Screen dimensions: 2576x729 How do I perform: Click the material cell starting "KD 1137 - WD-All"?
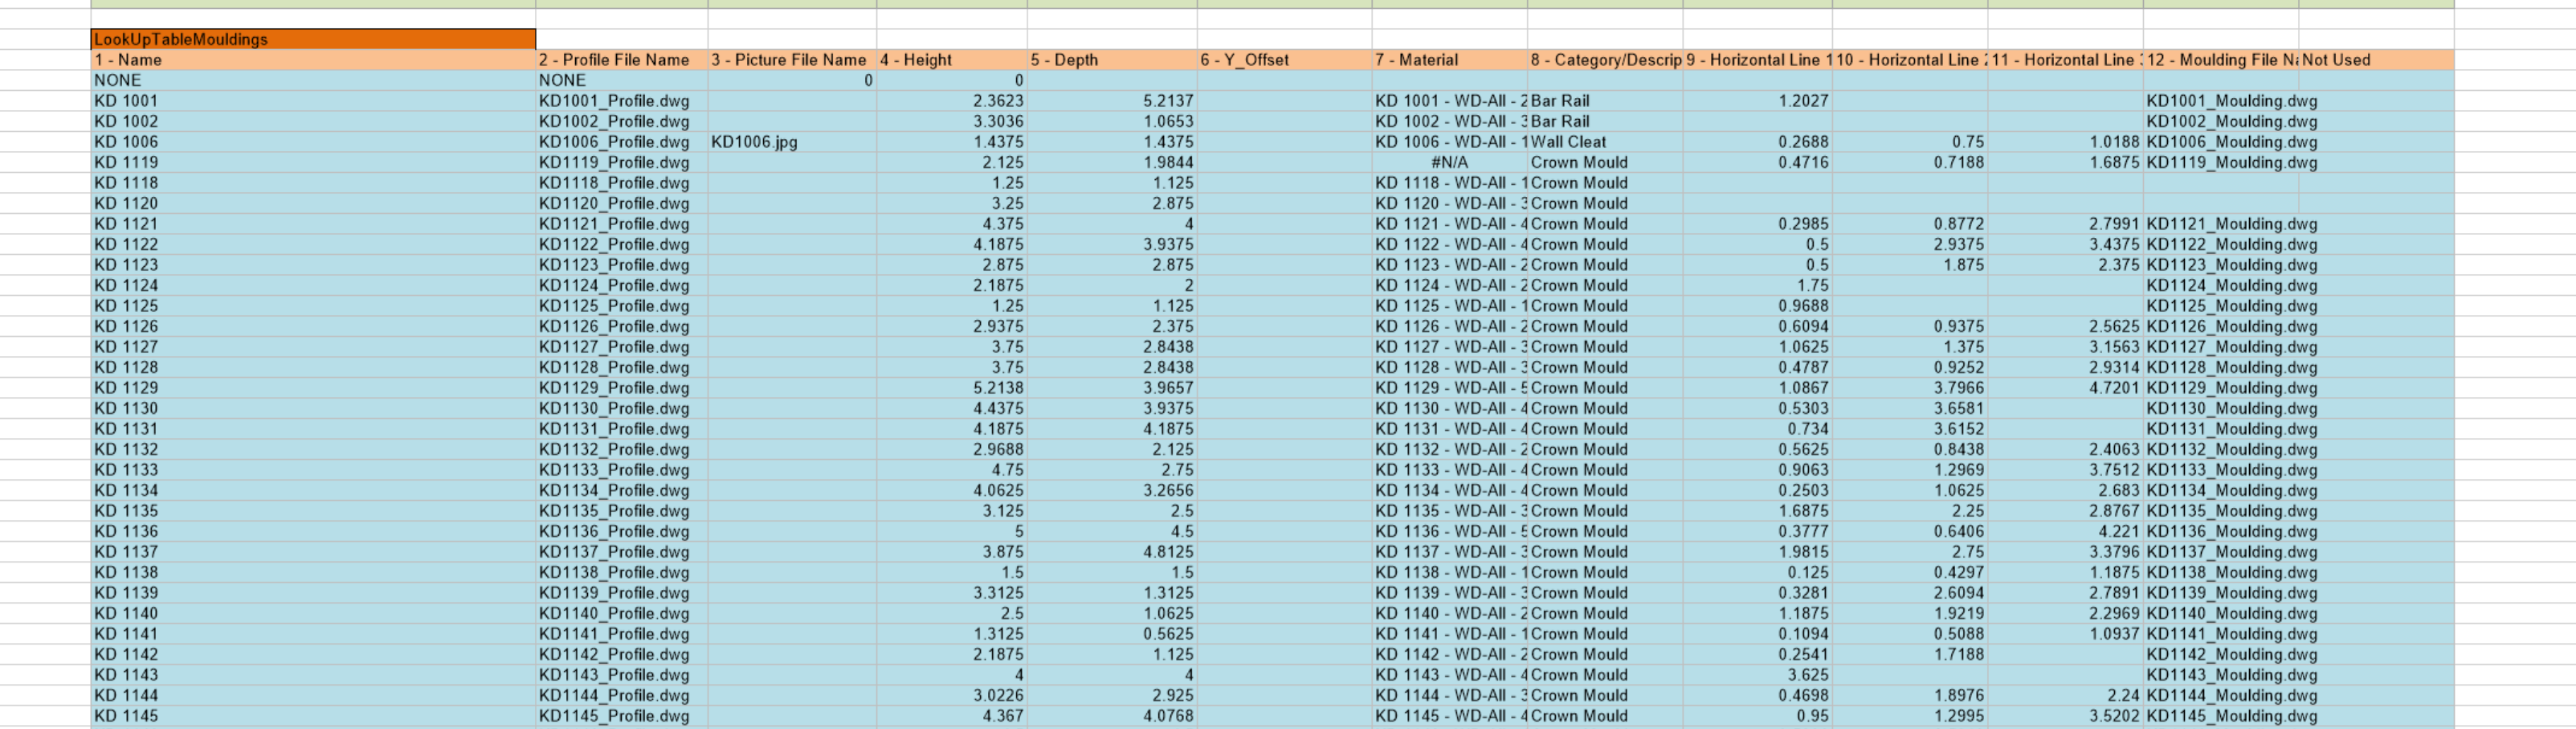point(1450,552)
